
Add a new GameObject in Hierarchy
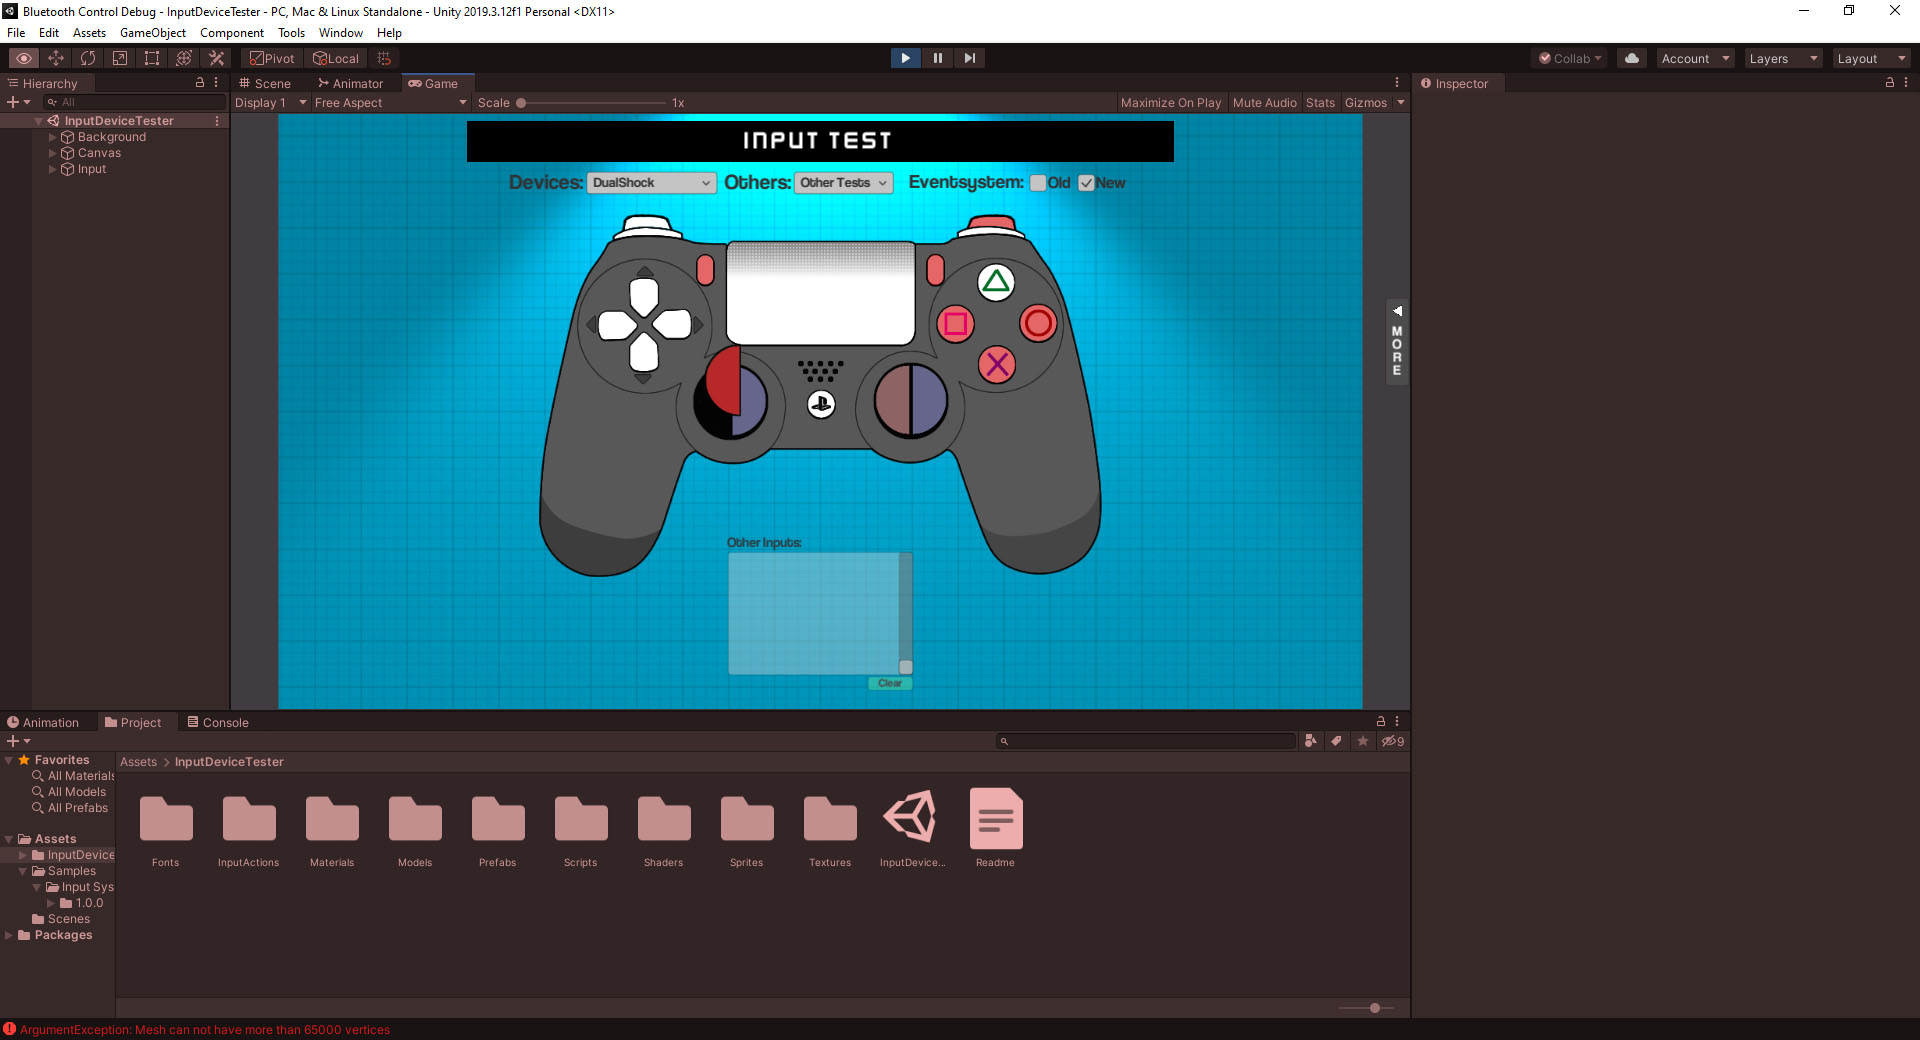click(x=18, y=102)
